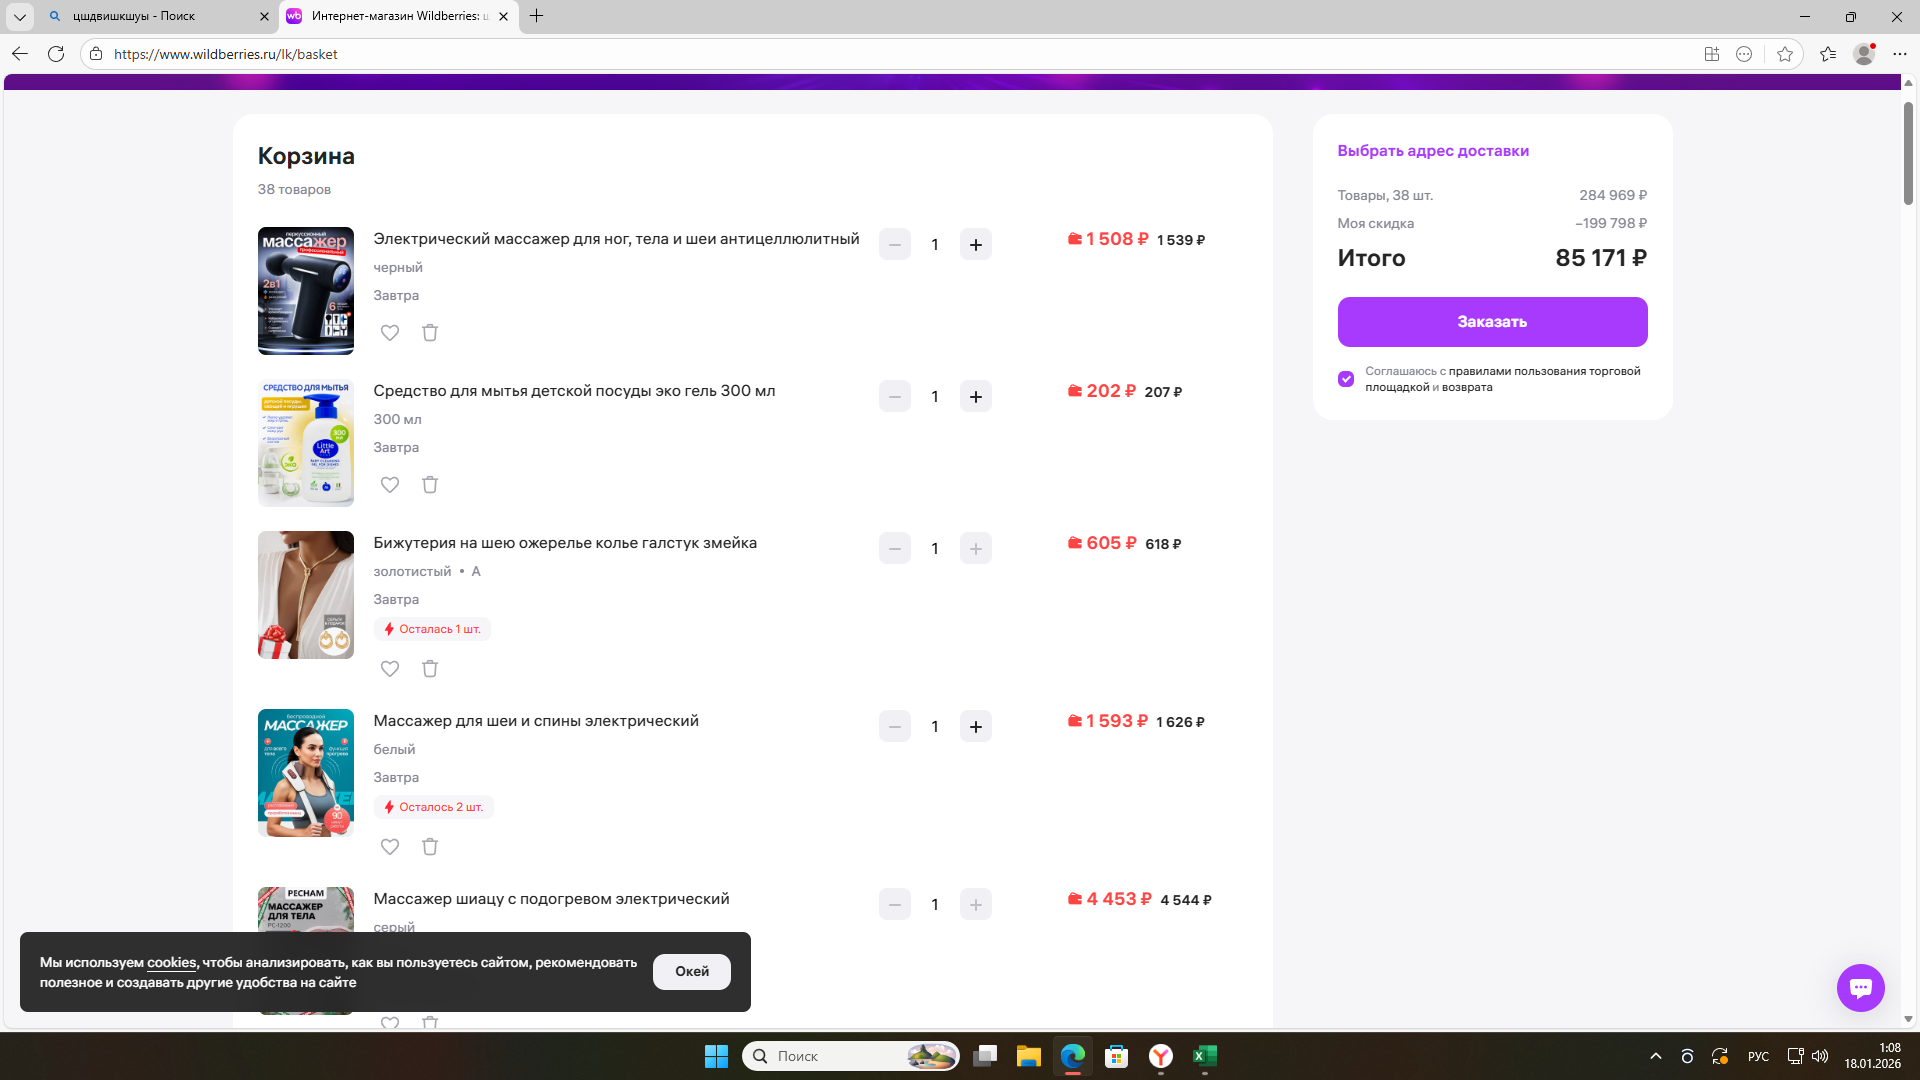The image size is (1920, 1080).
Task: Click the browser refresh icon
Action: (x=56, y=54)
